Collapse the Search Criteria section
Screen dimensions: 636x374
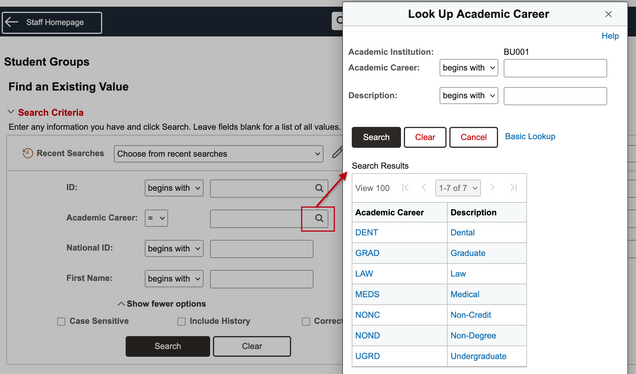click(x=11, y=112)
